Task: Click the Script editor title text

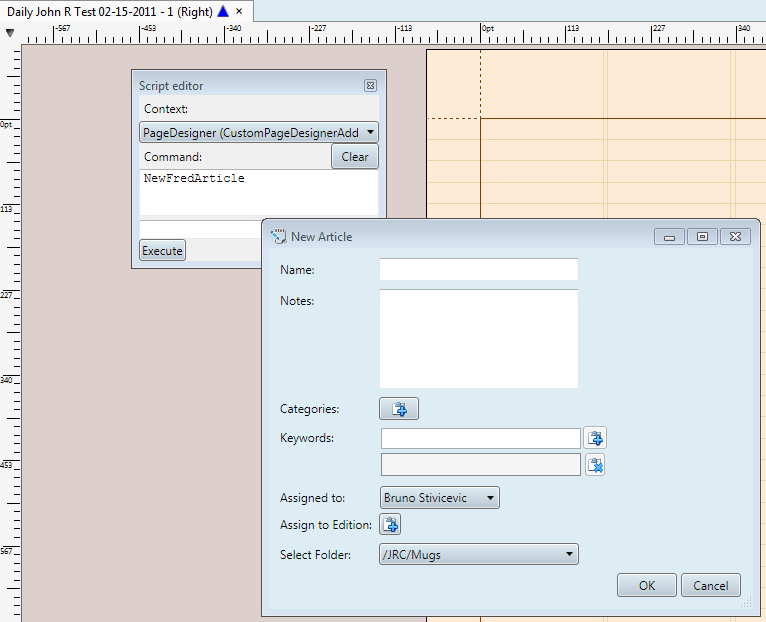Action: pos(171,86)
